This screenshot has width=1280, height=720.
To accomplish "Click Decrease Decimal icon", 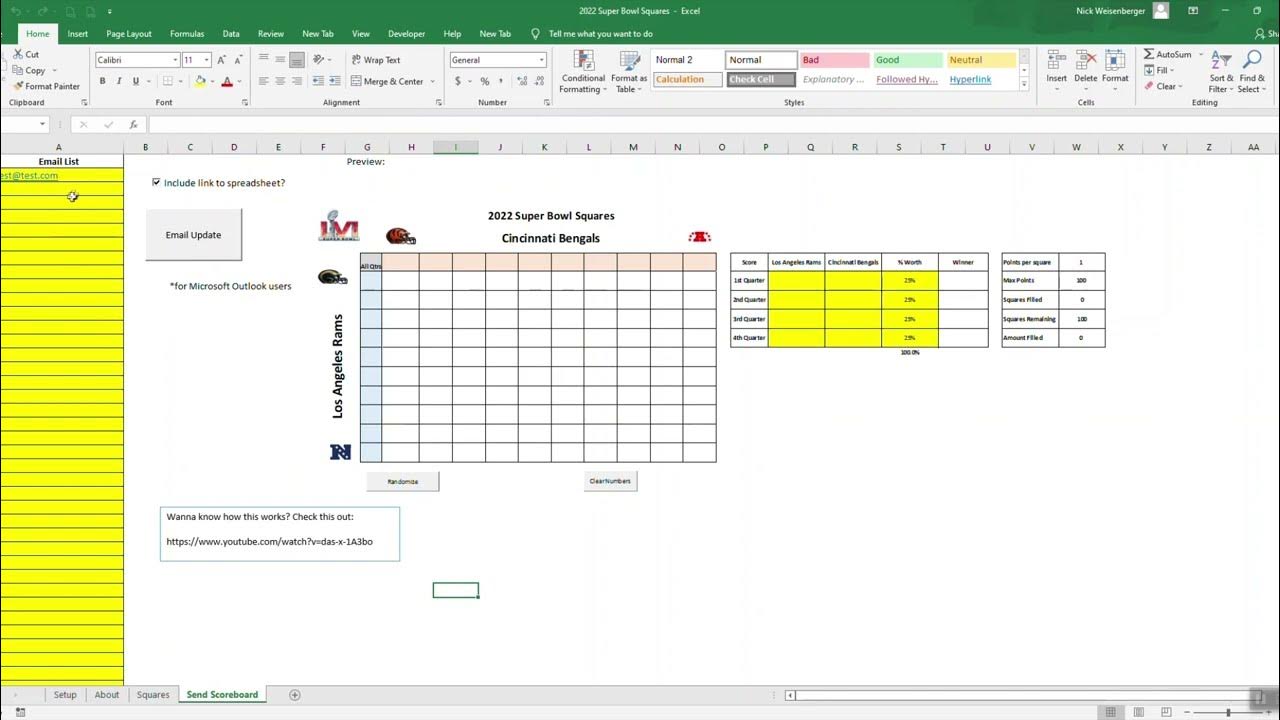I will pyautogui.click(x=538, y=81).
